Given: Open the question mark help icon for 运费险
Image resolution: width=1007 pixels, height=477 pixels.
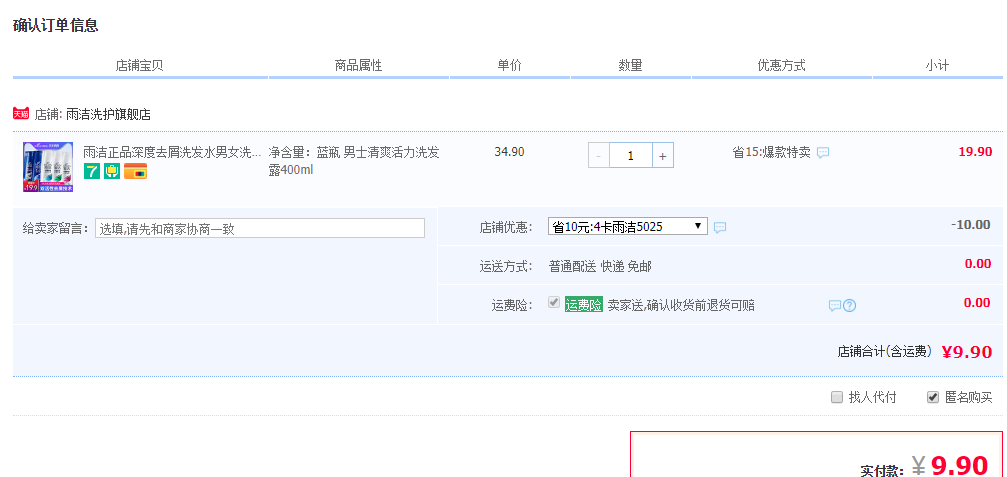Looking at the screenshot, I should pyautogui.click(x=850, y=306).
